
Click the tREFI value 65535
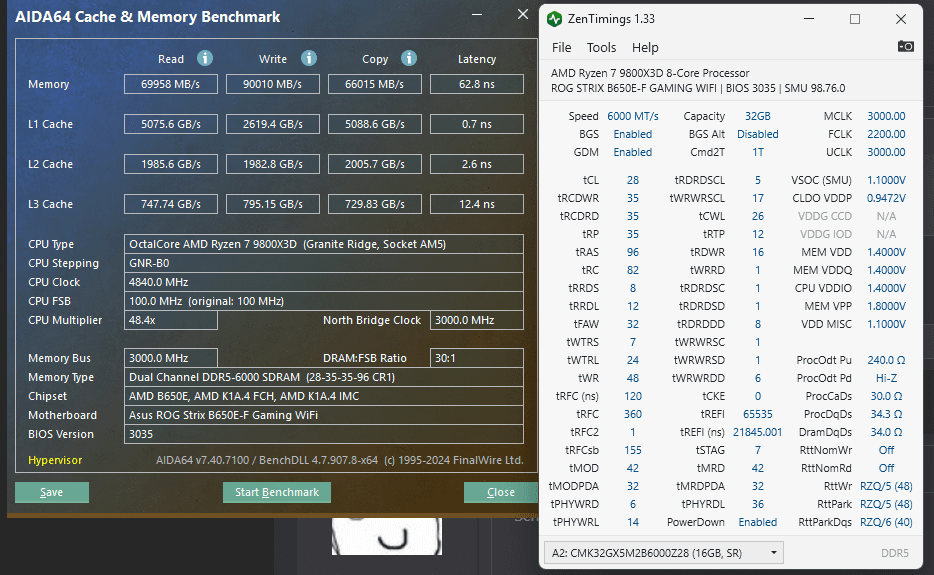click(758, 414)
